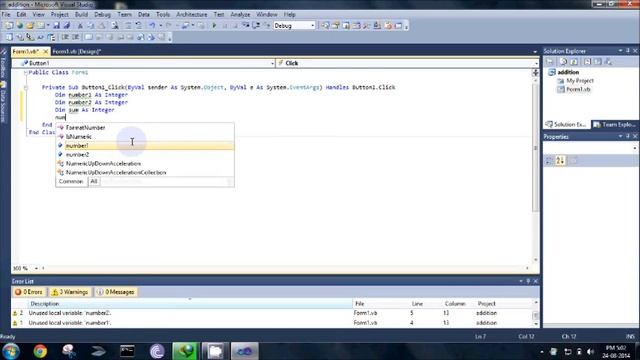Sort Error List by Line column
Image resolution: width=640 pixels, height=360 pixels.
pyautogui.click(x=425, y=304)
